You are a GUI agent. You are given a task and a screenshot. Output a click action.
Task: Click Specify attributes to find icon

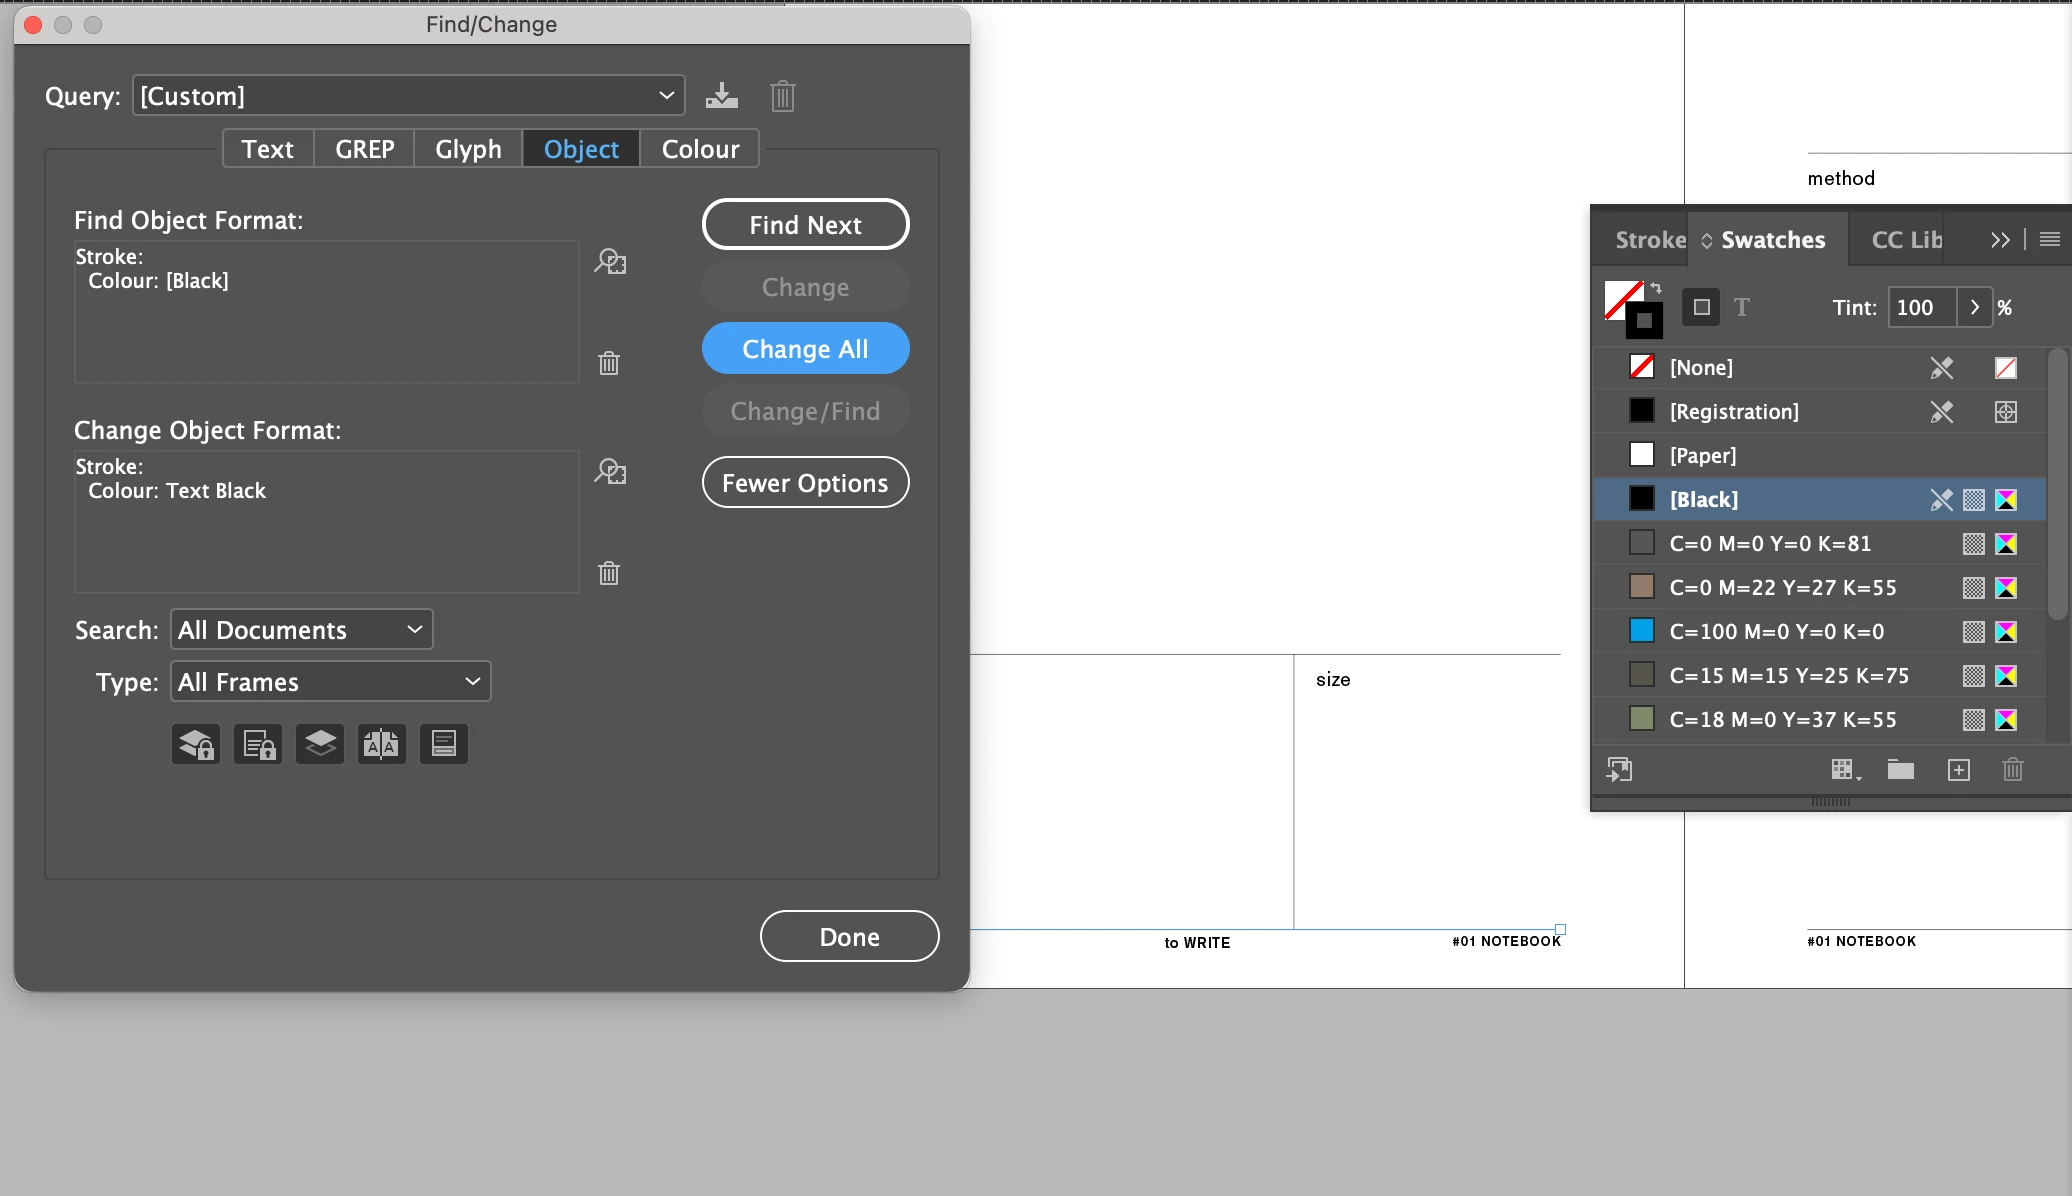[x=610, y=262]
